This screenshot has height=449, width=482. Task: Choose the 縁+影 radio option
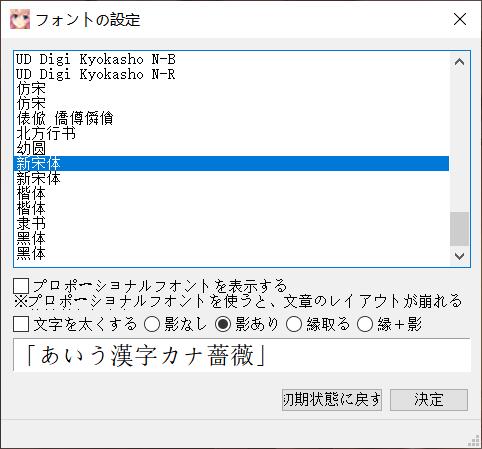click(x=365, y=324)
